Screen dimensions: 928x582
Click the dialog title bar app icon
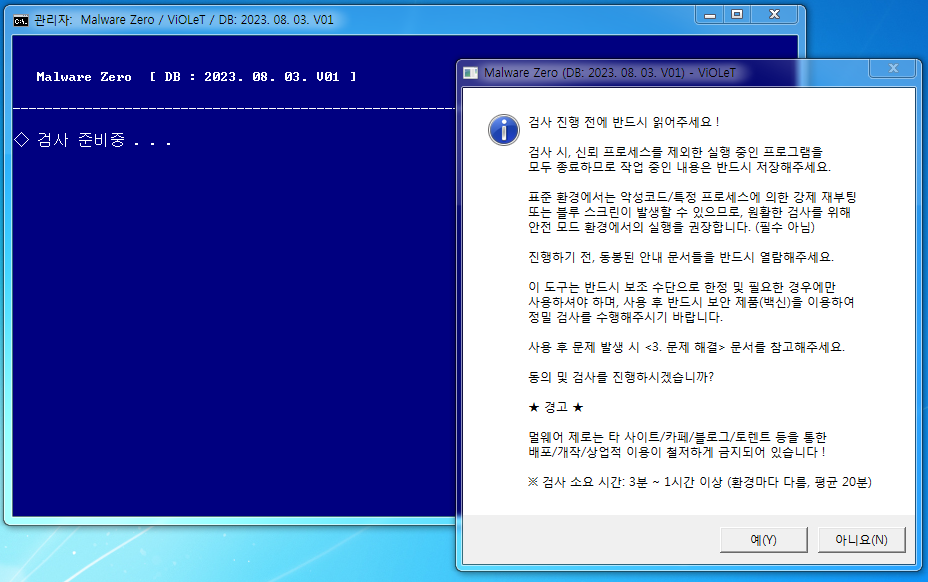[x=471, y=73]
